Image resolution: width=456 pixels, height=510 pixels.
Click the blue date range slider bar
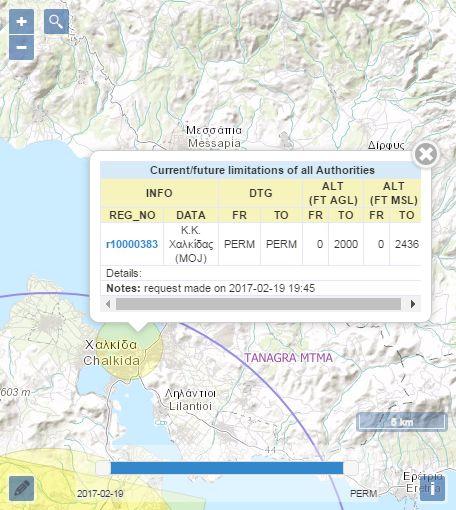[227, 468]
